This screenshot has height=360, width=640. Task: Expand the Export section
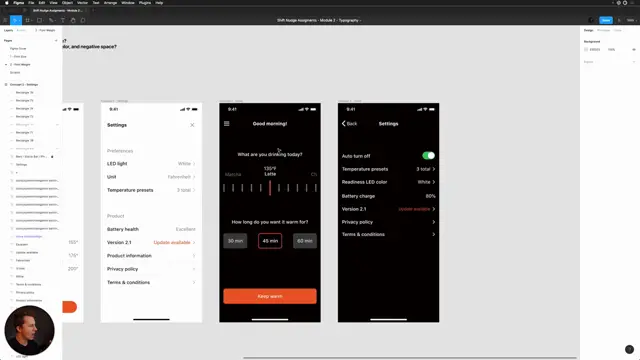[x=634, y=62]
